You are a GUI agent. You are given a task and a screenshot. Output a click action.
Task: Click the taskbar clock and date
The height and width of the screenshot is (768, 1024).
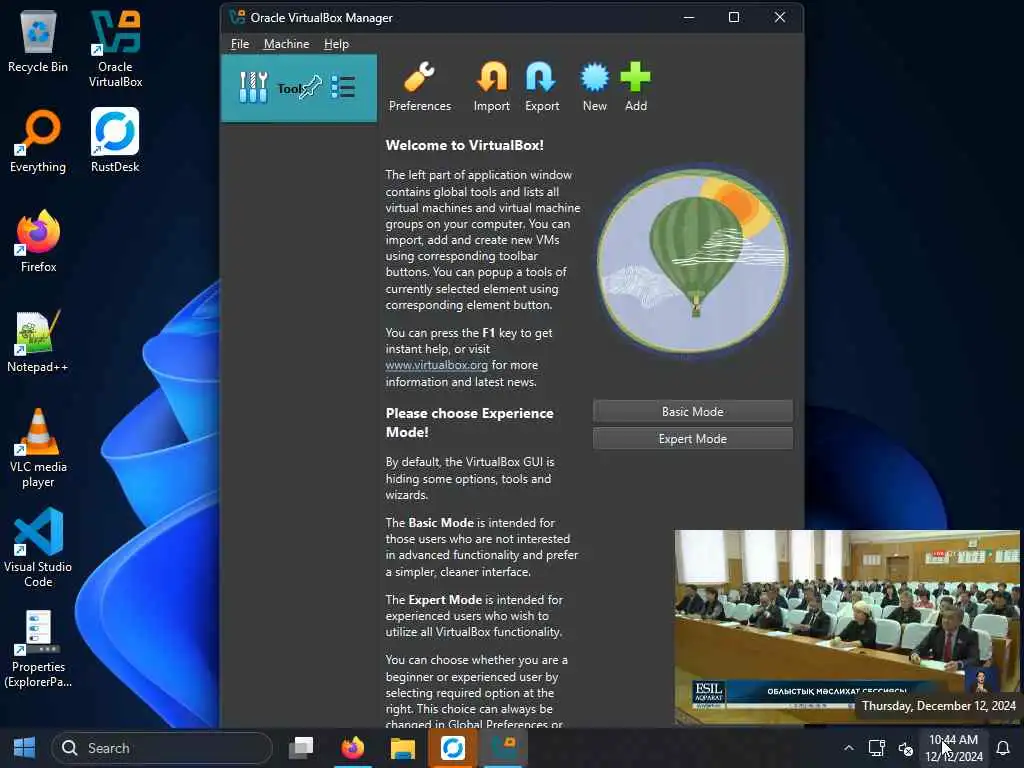(x=954, y=748)
